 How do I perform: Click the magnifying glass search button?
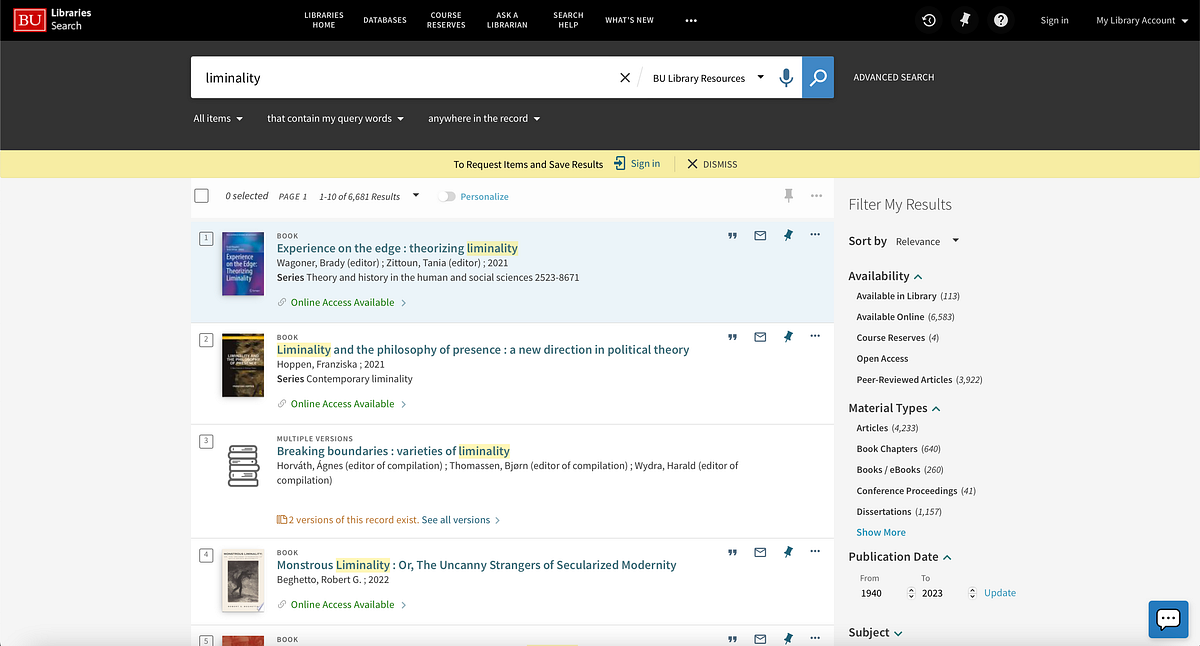[x=818, y=77]
